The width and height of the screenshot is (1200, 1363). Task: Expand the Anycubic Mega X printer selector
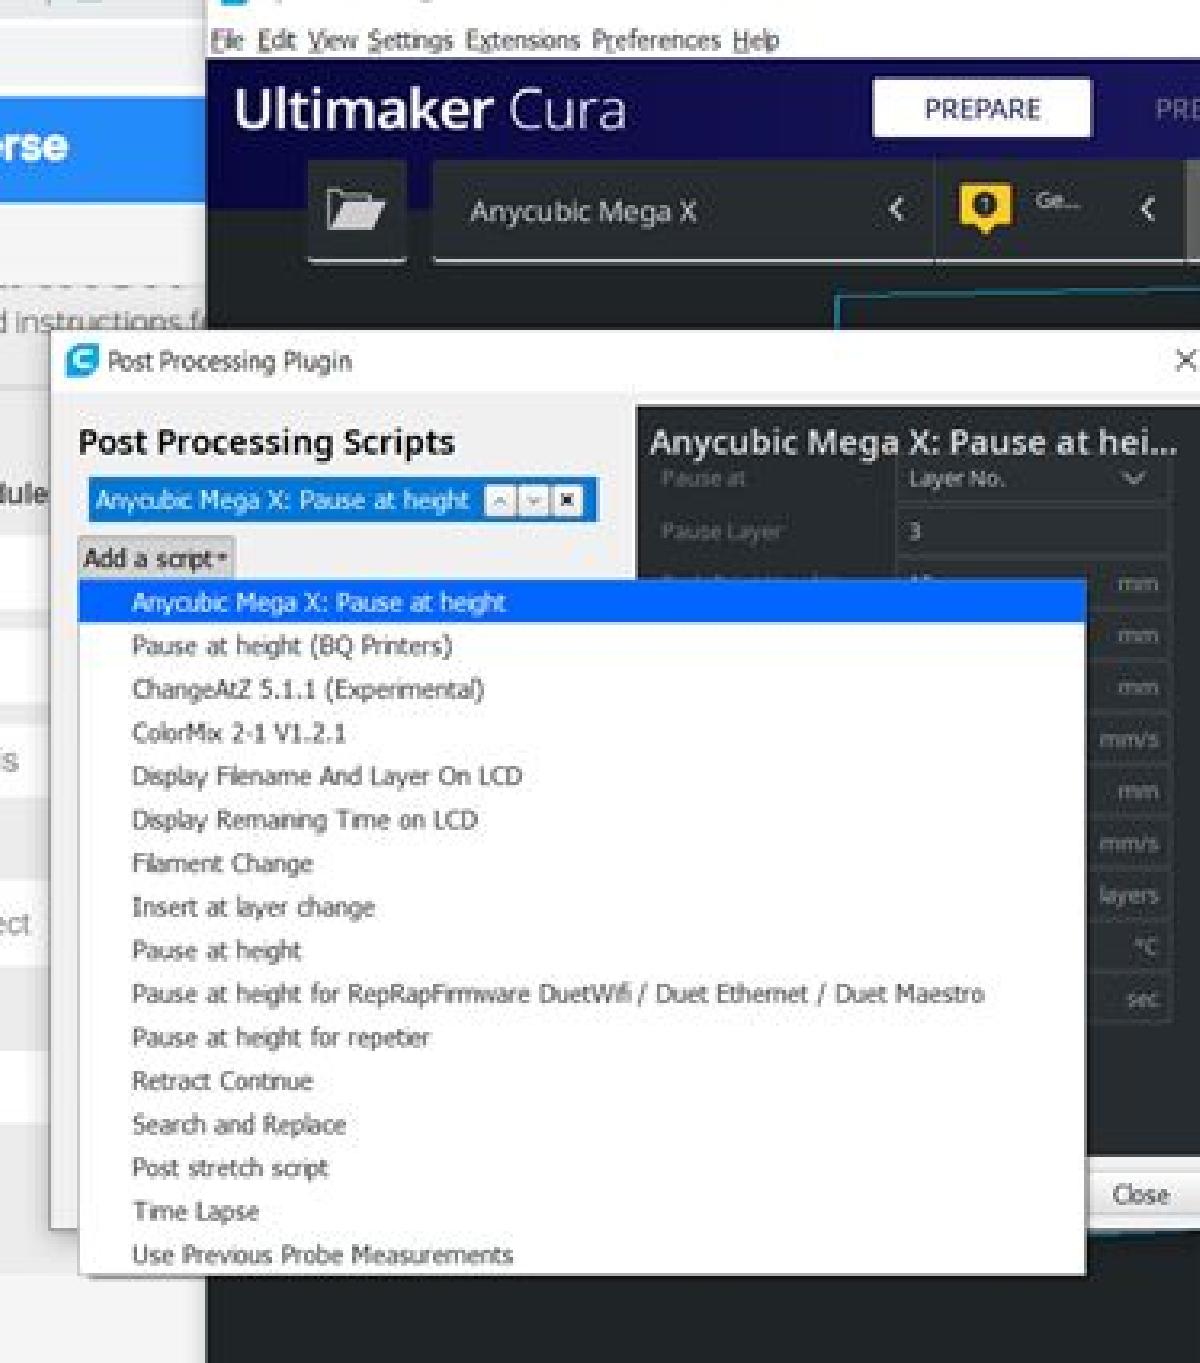click(895, 210)
